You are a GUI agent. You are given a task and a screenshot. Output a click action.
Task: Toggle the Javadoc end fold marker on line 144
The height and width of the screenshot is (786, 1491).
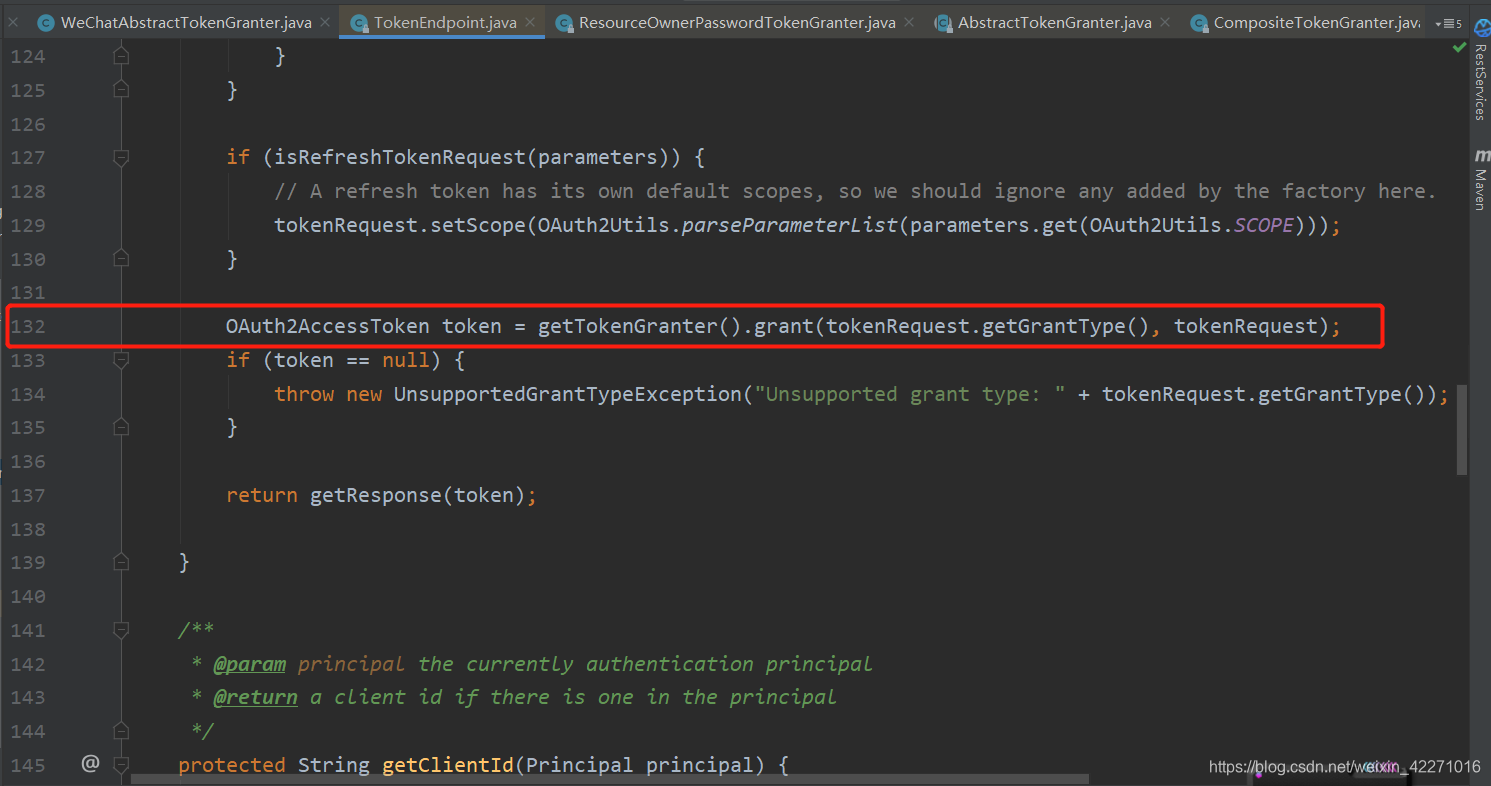pyautogui.click(x=121, y=731)
